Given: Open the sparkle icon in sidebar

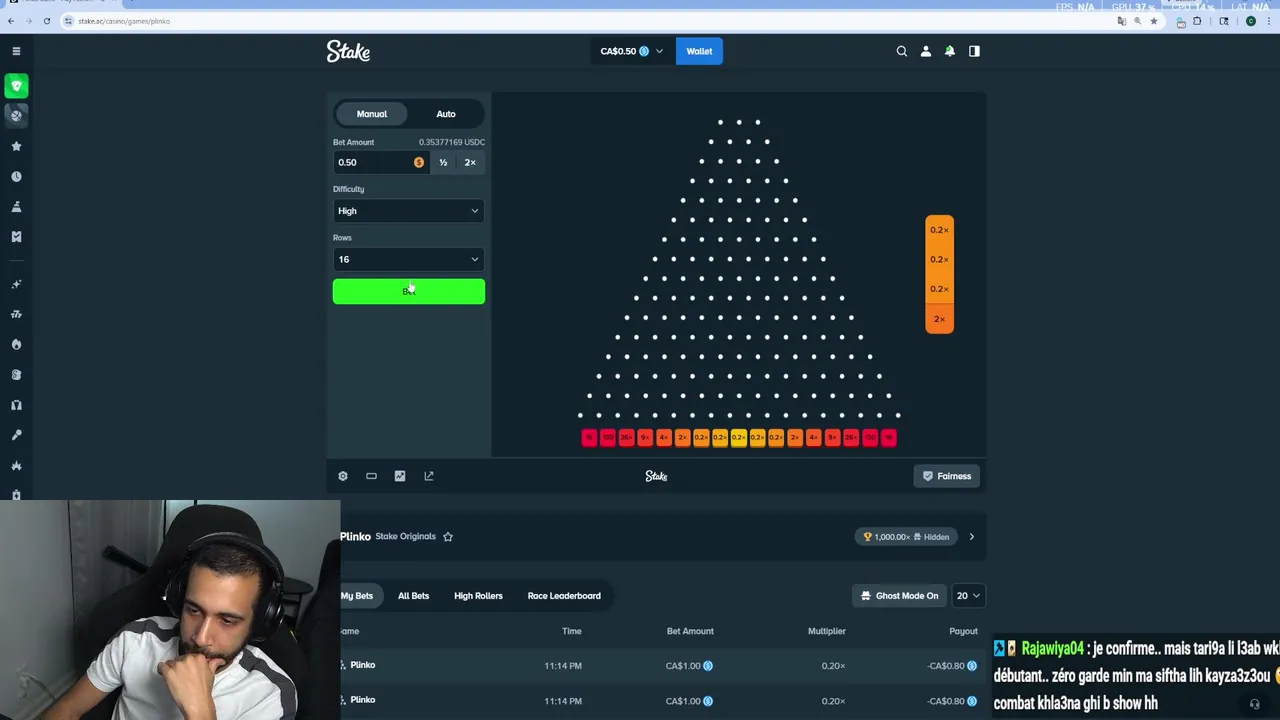Looking at the screenshot, I should [x=16, y=284].
